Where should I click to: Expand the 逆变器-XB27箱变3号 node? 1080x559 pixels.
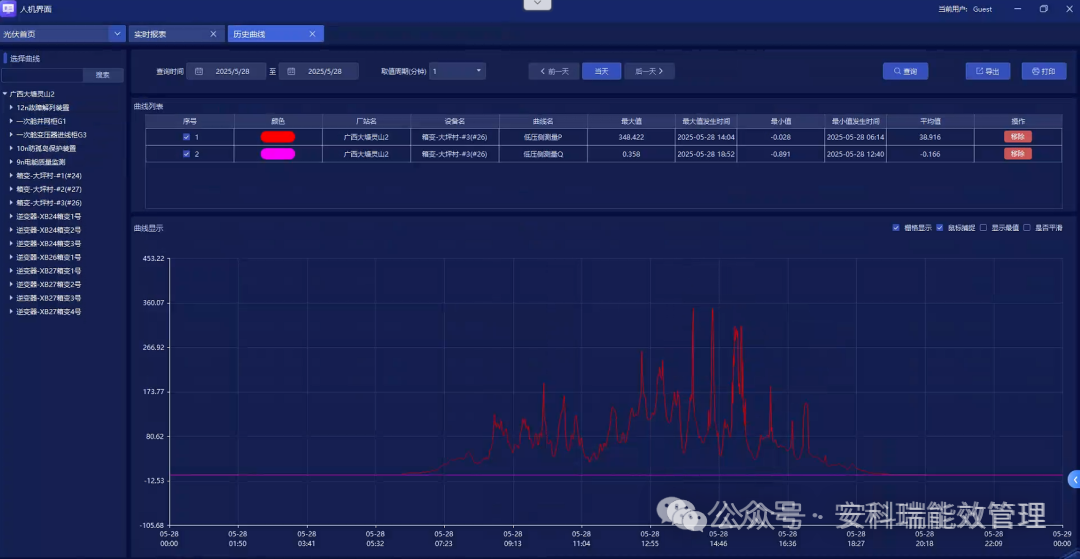pos(11,298)
